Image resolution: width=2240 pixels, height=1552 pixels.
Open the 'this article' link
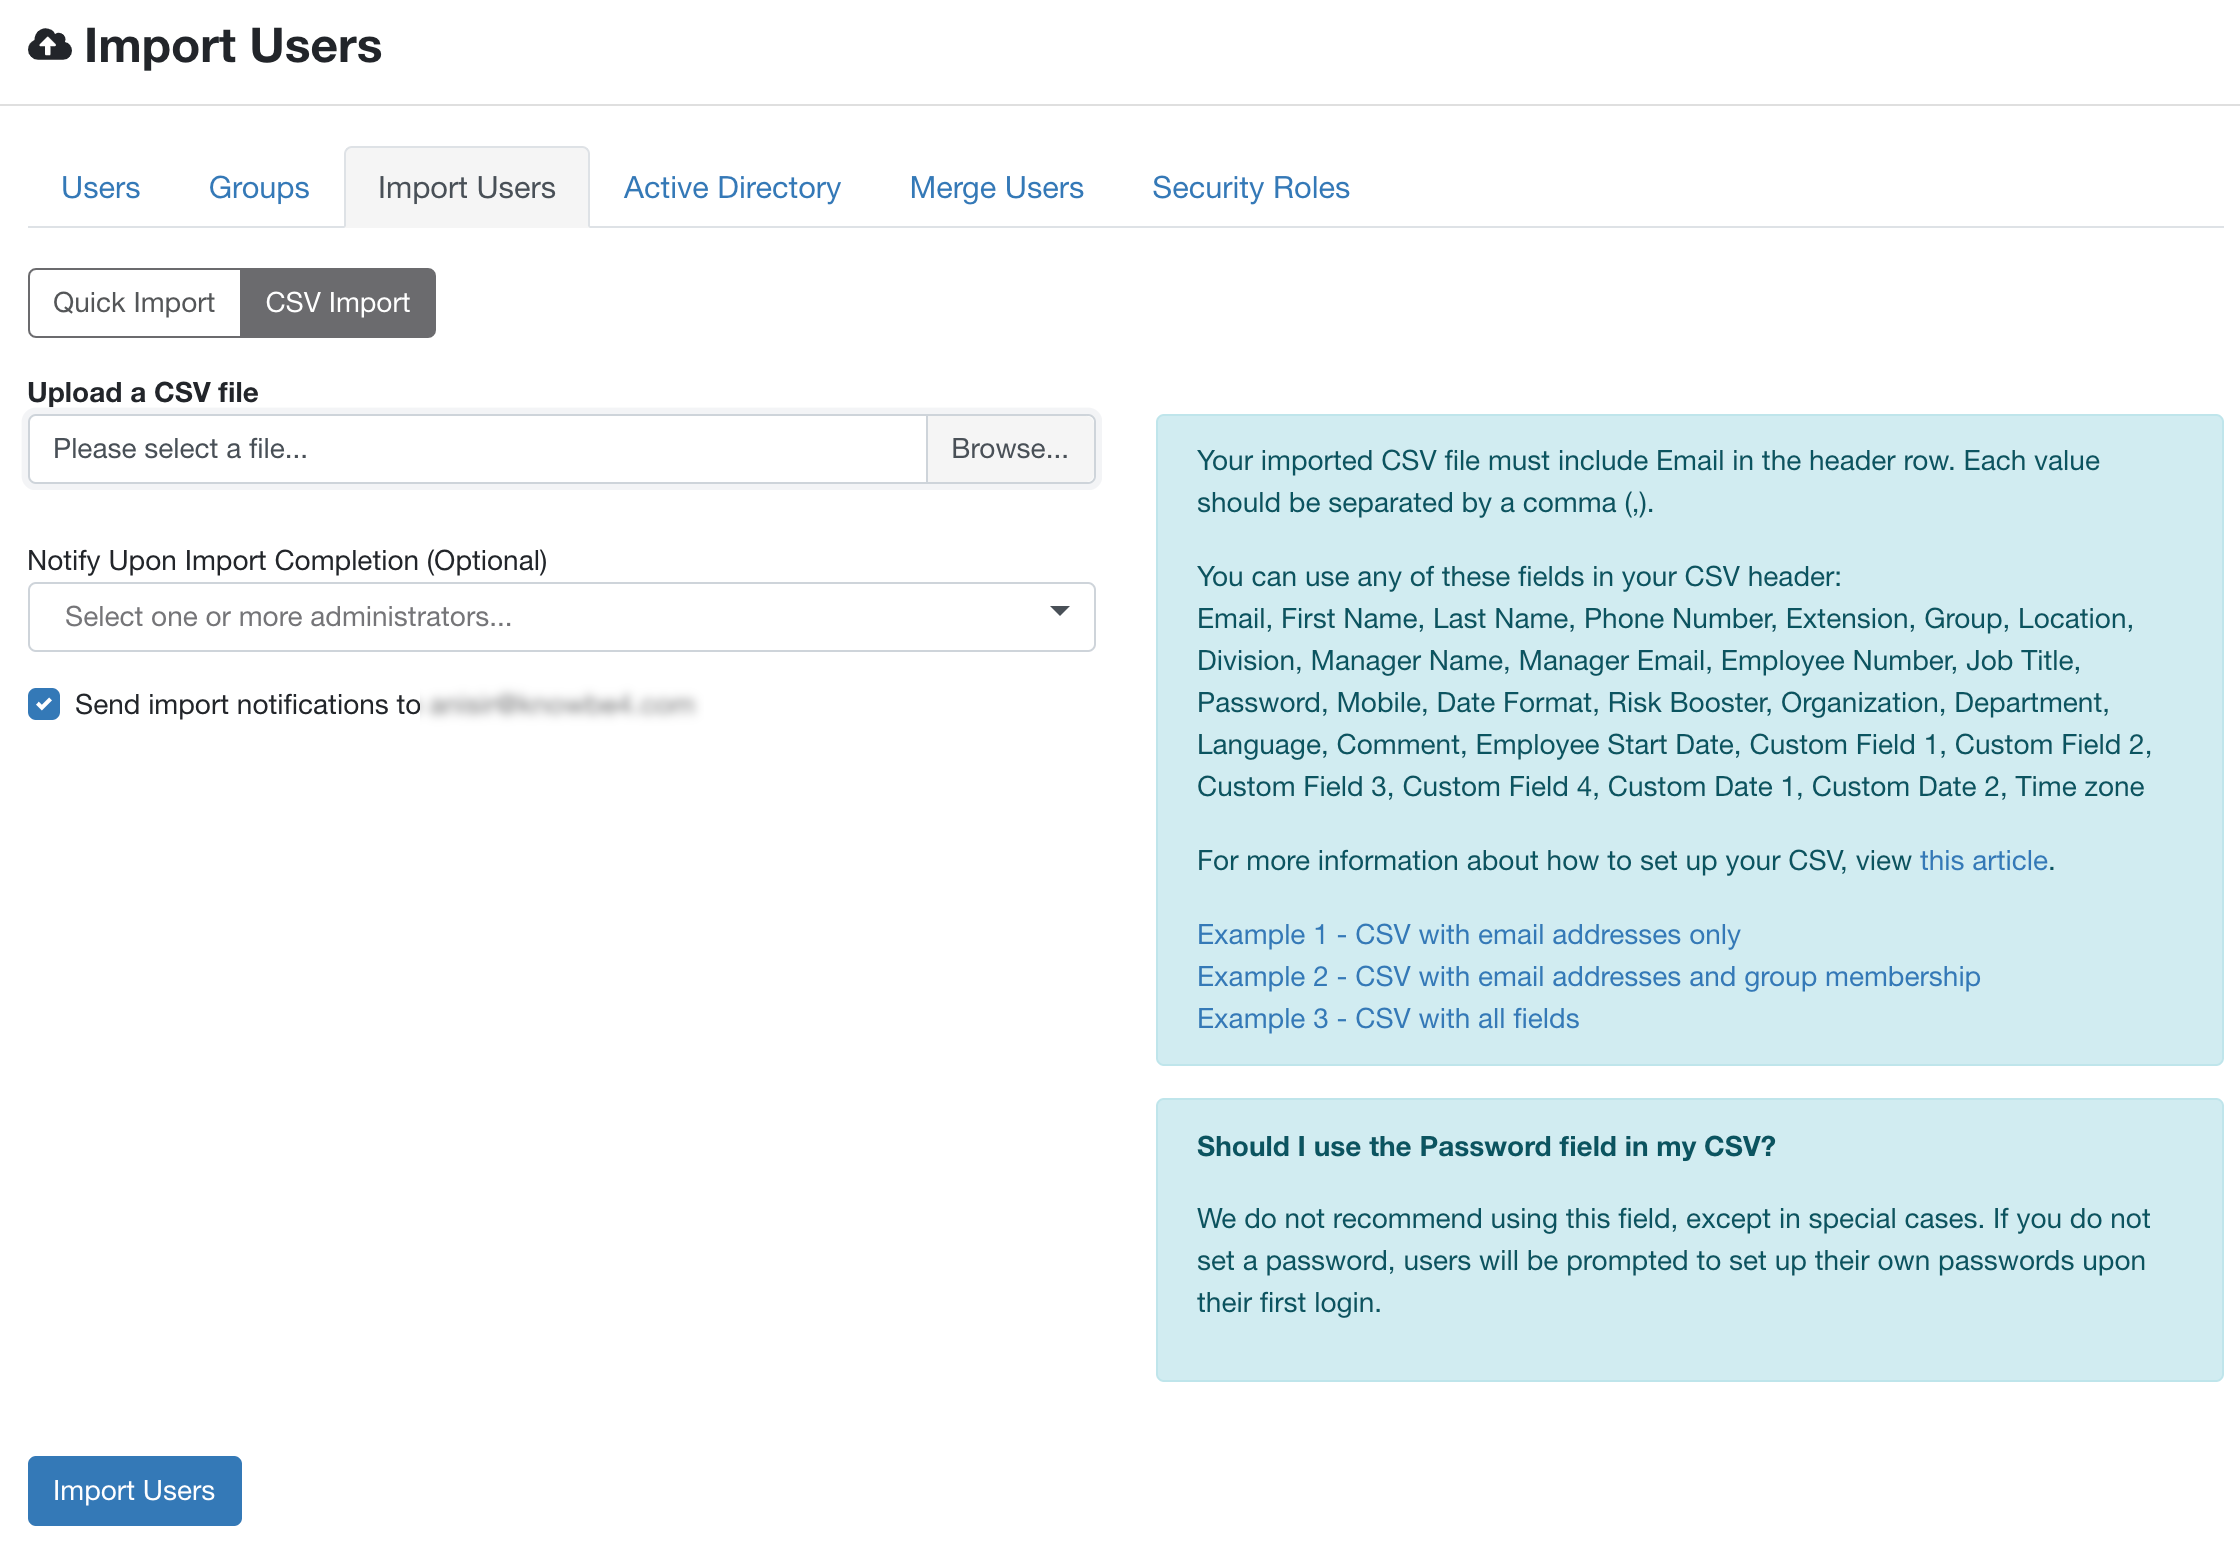pyautogui.click(x=1983, y=861)
